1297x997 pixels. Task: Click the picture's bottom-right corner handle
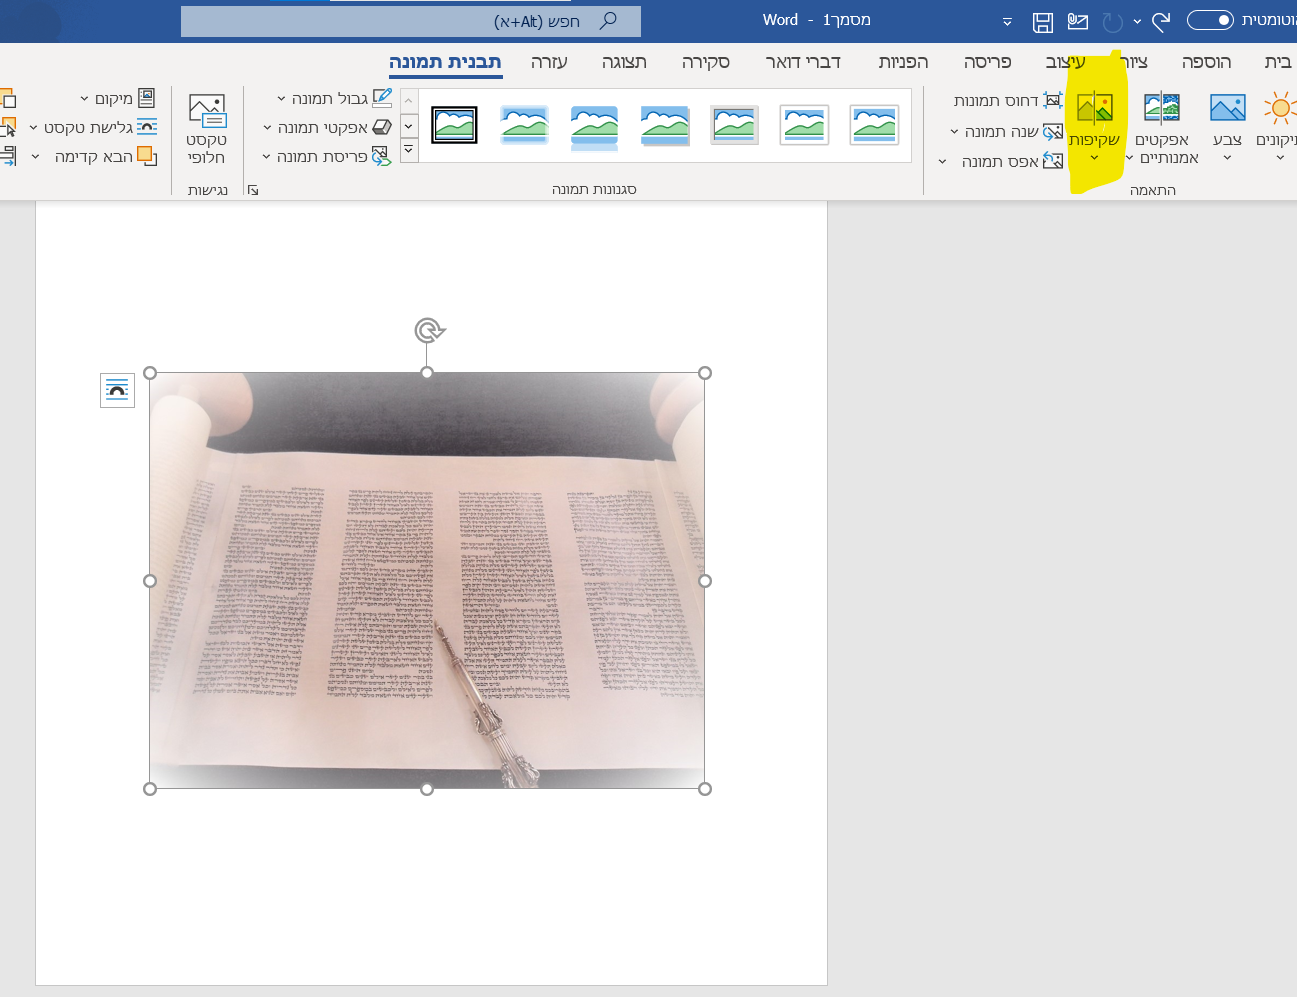pyautogui.click(x=705, y=789)
